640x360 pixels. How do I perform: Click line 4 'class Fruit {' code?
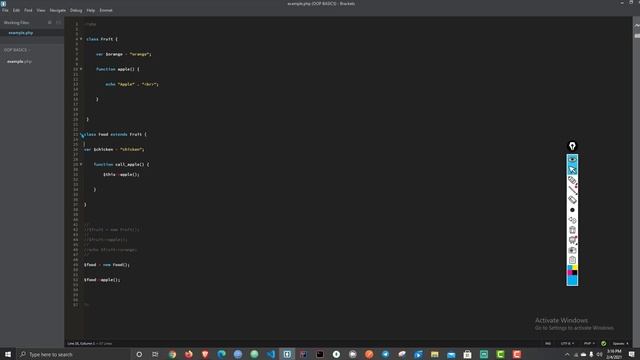coord(102,39)
